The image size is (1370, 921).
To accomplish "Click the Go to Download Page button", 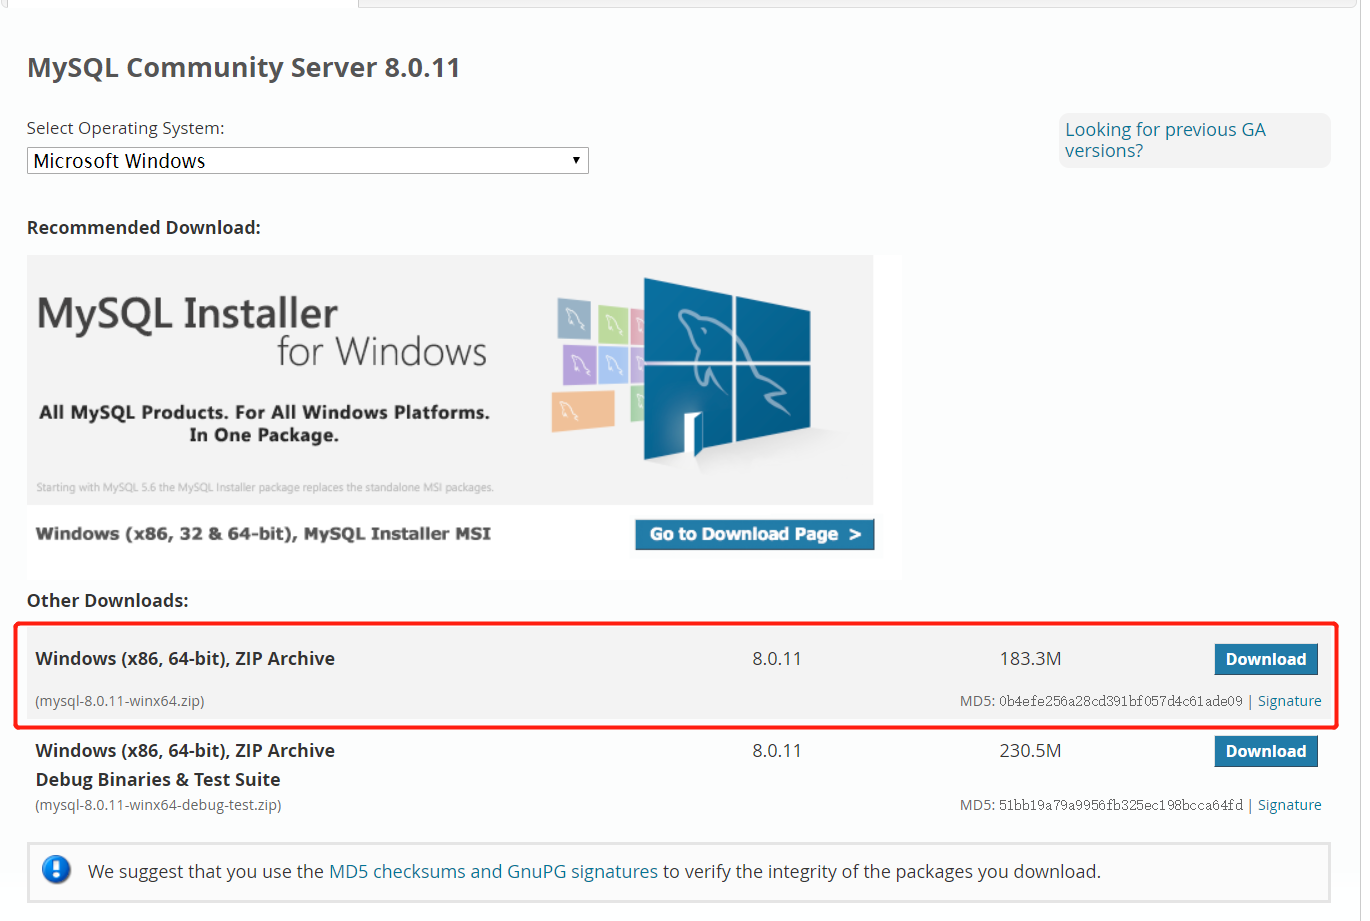I will click(x=755, y=534).
